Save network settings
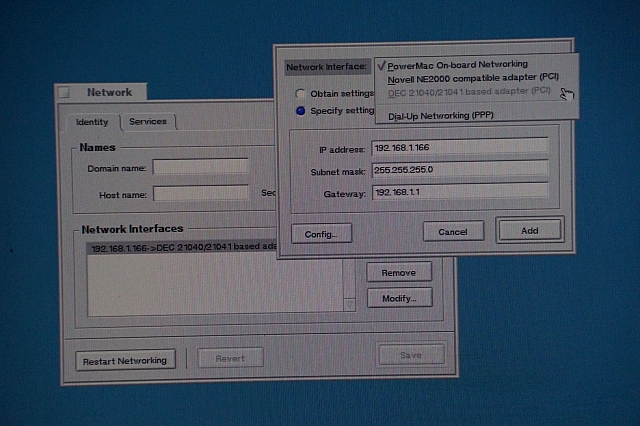640x426 pixels. click(411, 355)
